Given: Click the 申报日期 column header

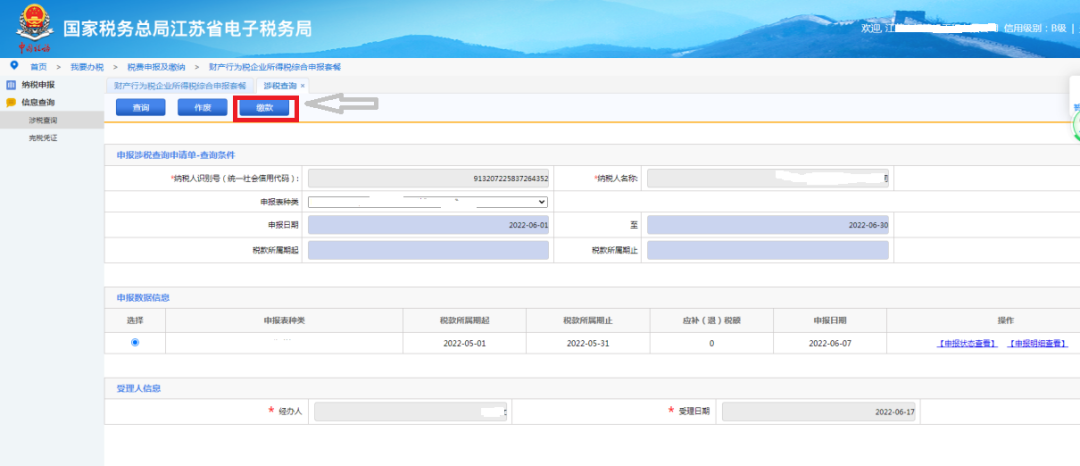Looking at the screenshot, I should pyautogui.click(x=830, y=321).
